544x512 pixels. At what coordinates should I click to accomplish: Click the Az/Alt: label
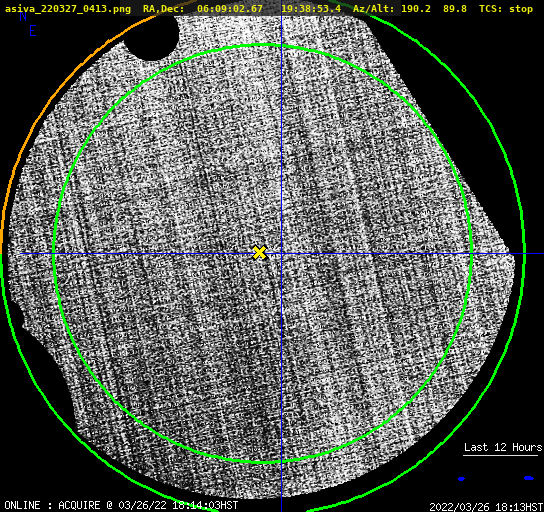pyautogui.click(x=373, y=9)
